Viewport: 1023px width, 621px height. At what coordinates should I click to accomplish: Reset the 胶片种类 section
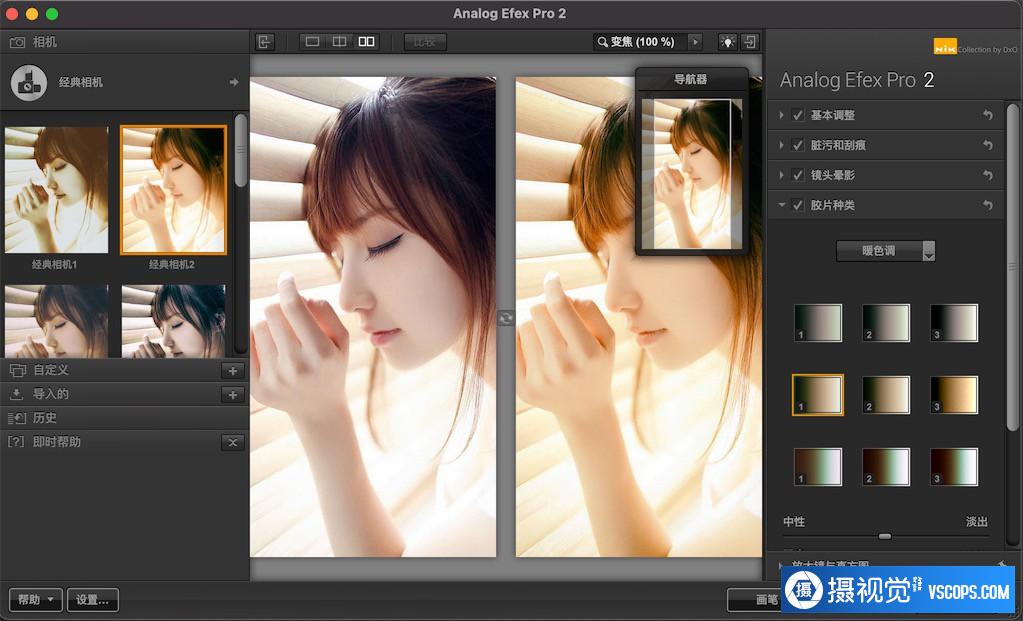[988, 205]
